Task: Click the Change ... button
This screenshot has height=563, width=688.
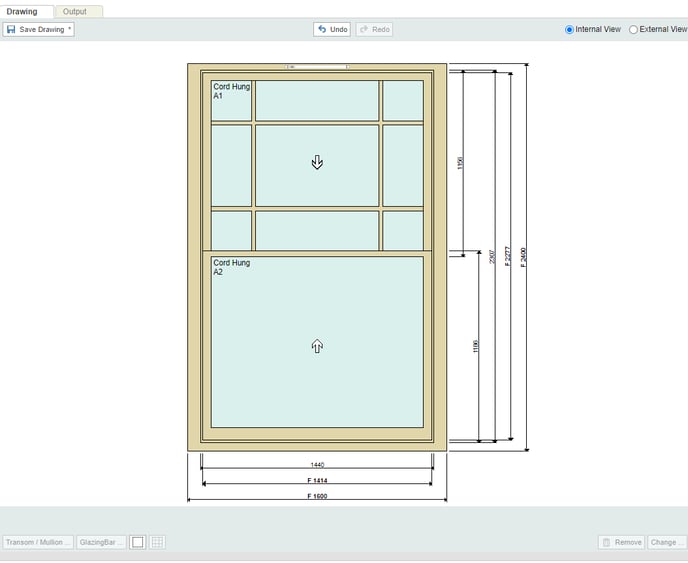Action: point(666,542)
